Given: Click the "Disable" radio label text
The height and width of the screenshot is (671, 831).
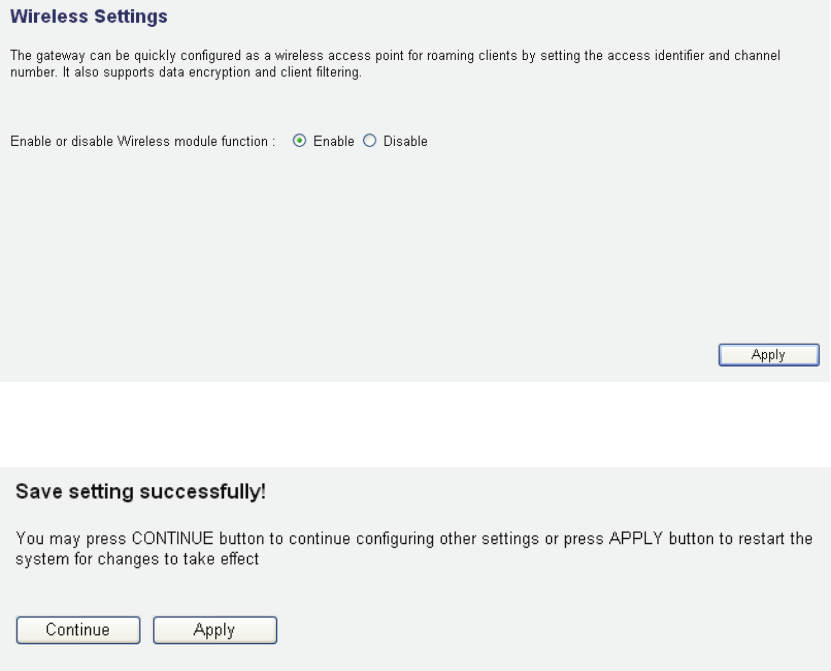Looking at the screenshot, I should pyautogui.click(x=405, y=142).
